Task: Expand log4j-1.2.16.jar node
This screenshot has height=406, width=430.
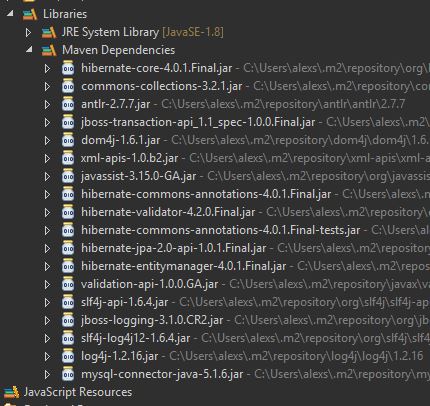Action: coord(47,356)
